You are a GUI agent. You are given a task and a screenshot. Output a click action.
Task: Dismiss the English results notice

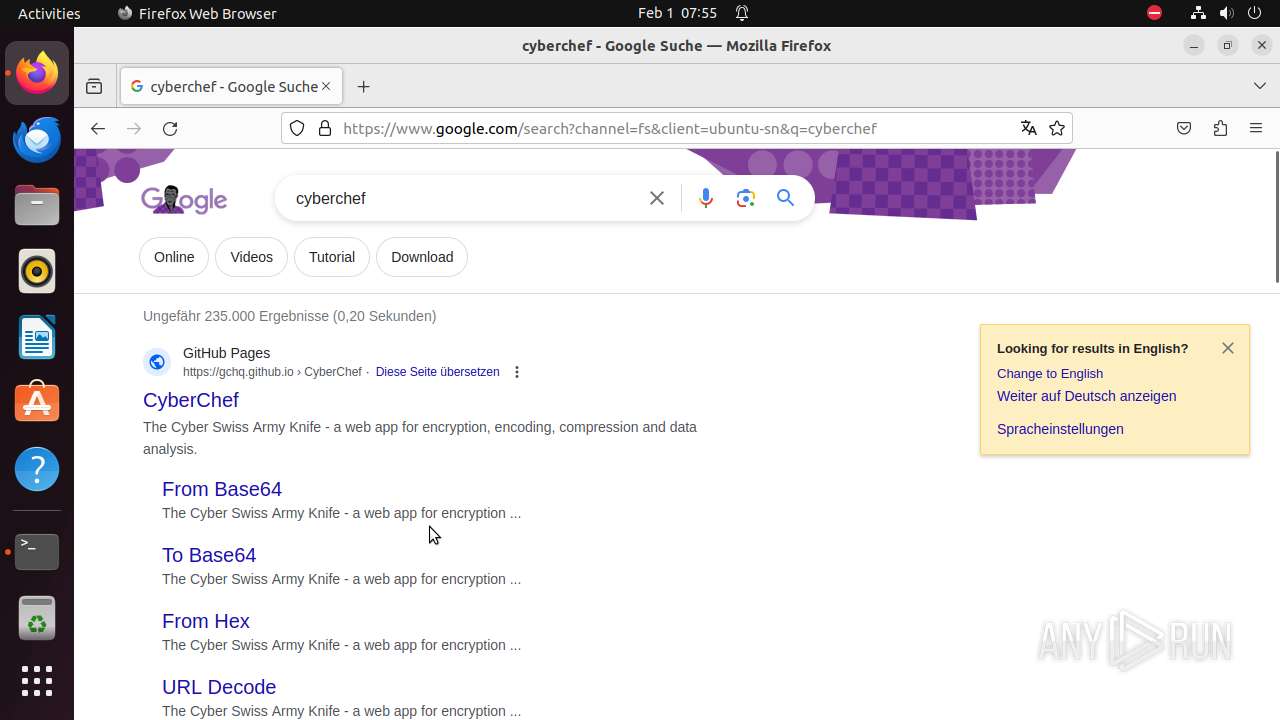[x=1228, y=348]
